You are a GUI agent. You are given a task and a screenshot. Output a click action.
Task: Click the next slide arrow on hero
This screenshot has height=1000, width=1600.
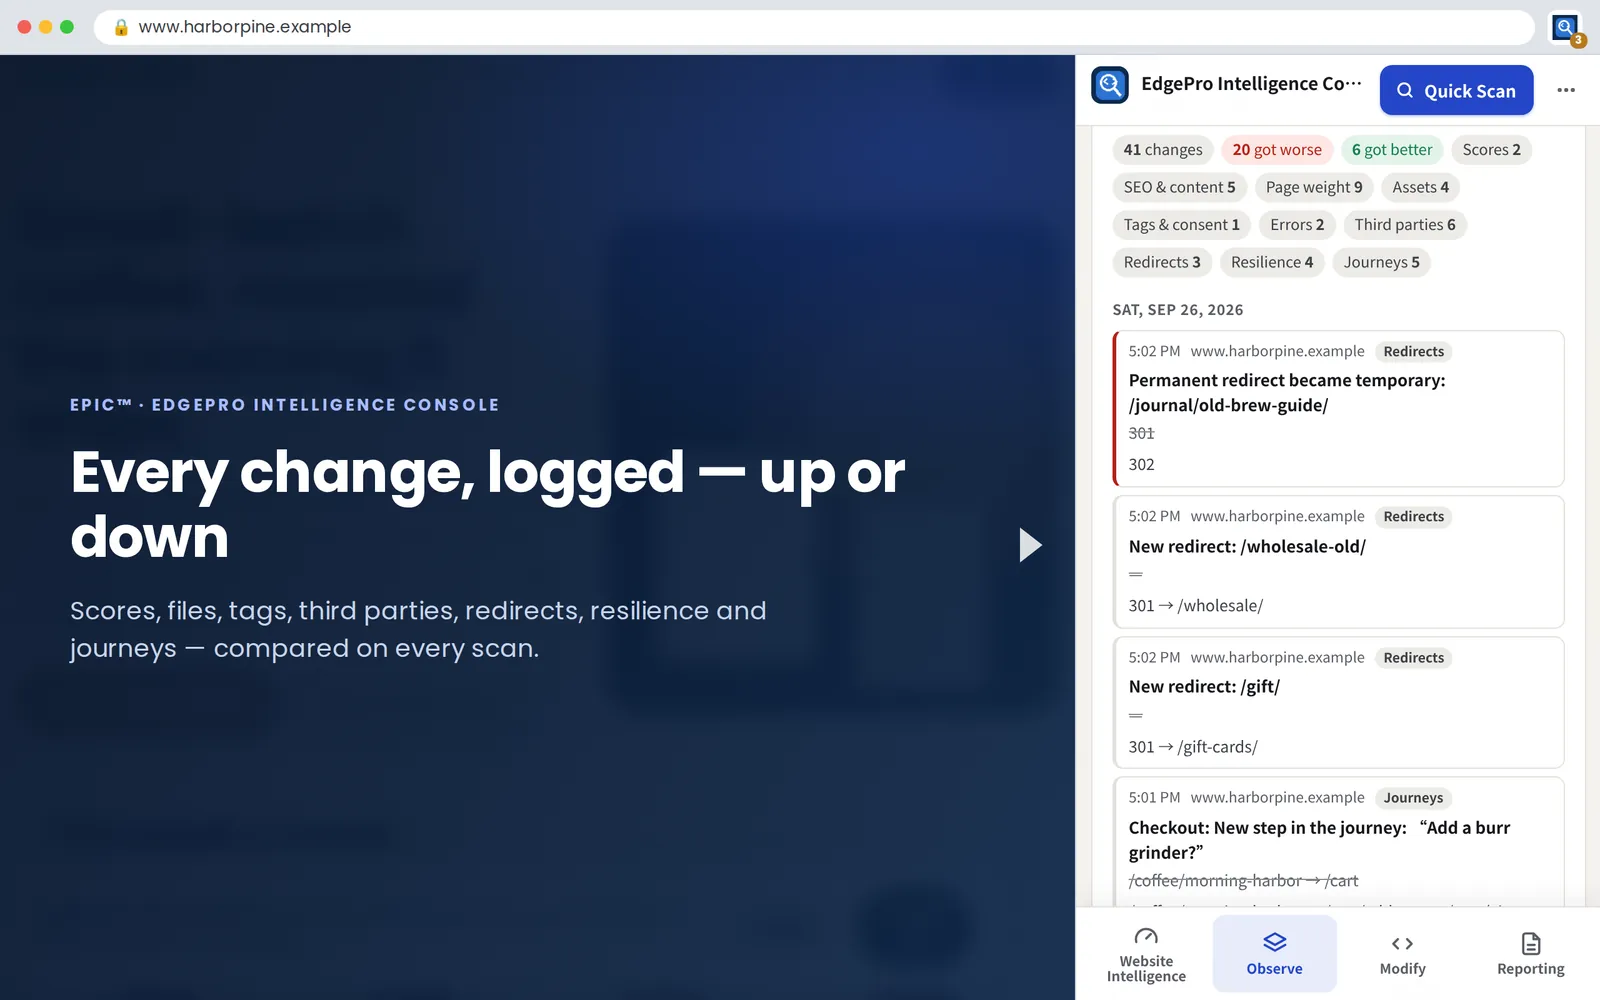coord(1030,545)
